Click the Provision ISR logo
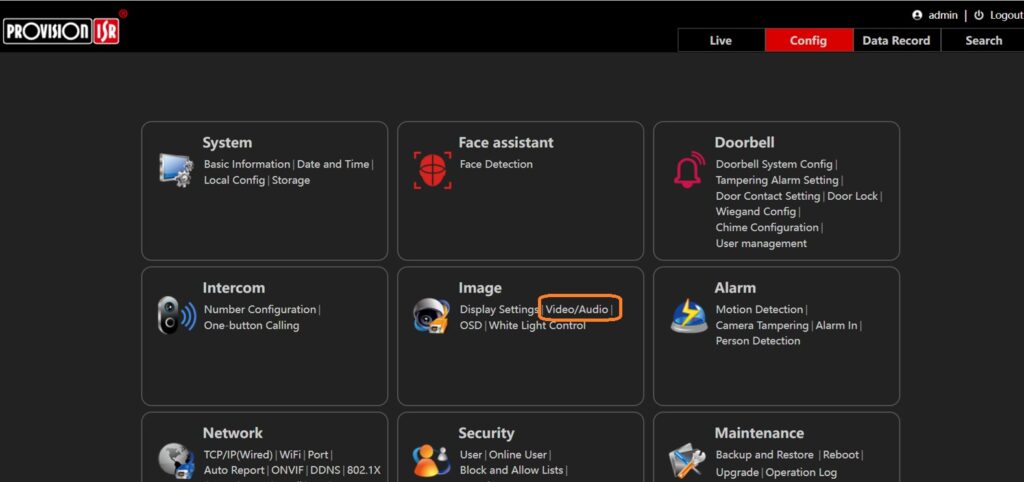The width and height of the screenshot is (1024, 482). (x=61, y=32)
